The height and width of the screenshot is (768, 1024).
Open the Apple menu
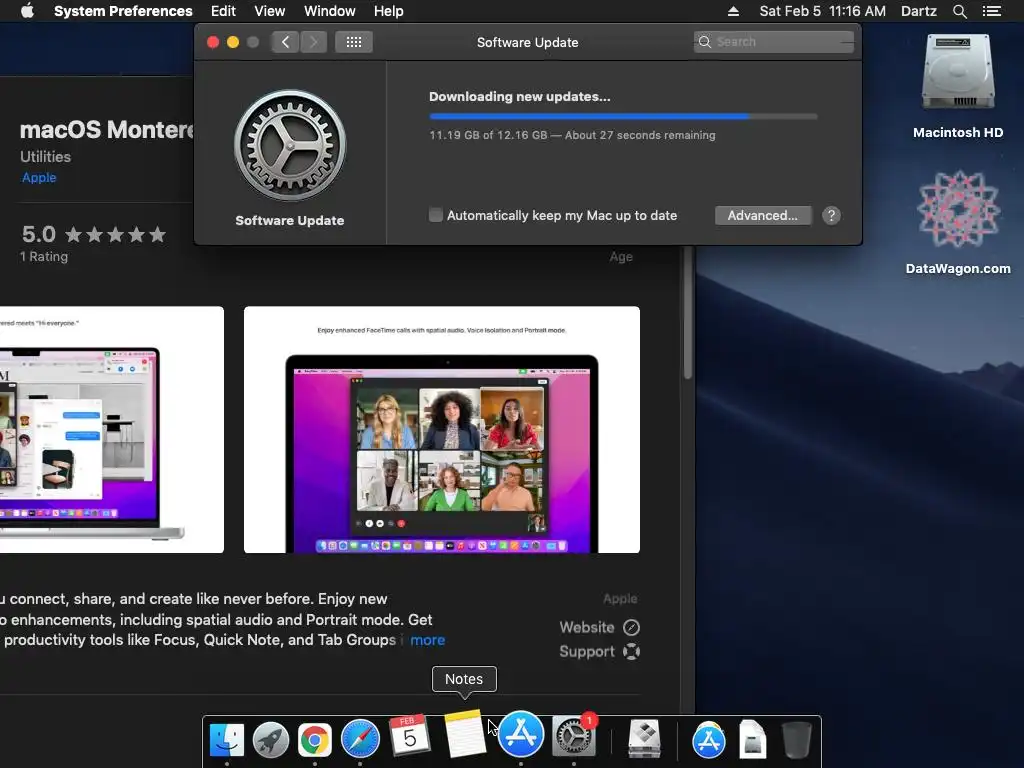click(x=27, y=11)
